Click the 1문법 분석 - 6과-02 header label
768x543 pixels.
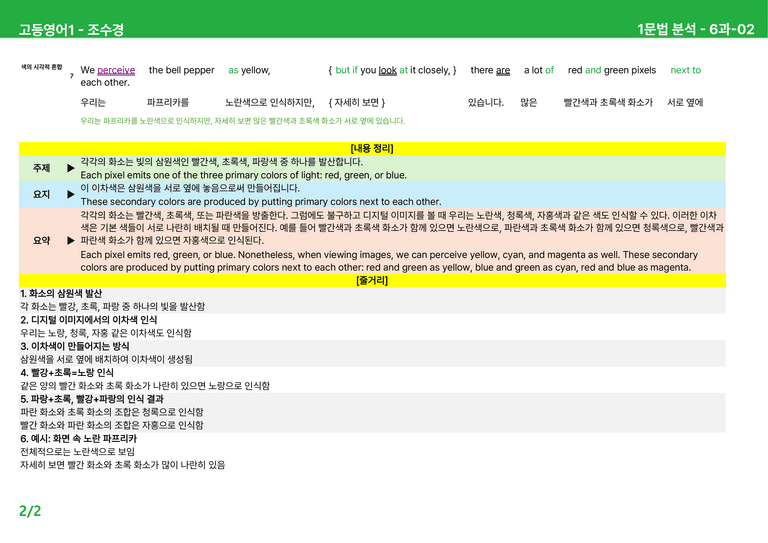click(696, 29)
